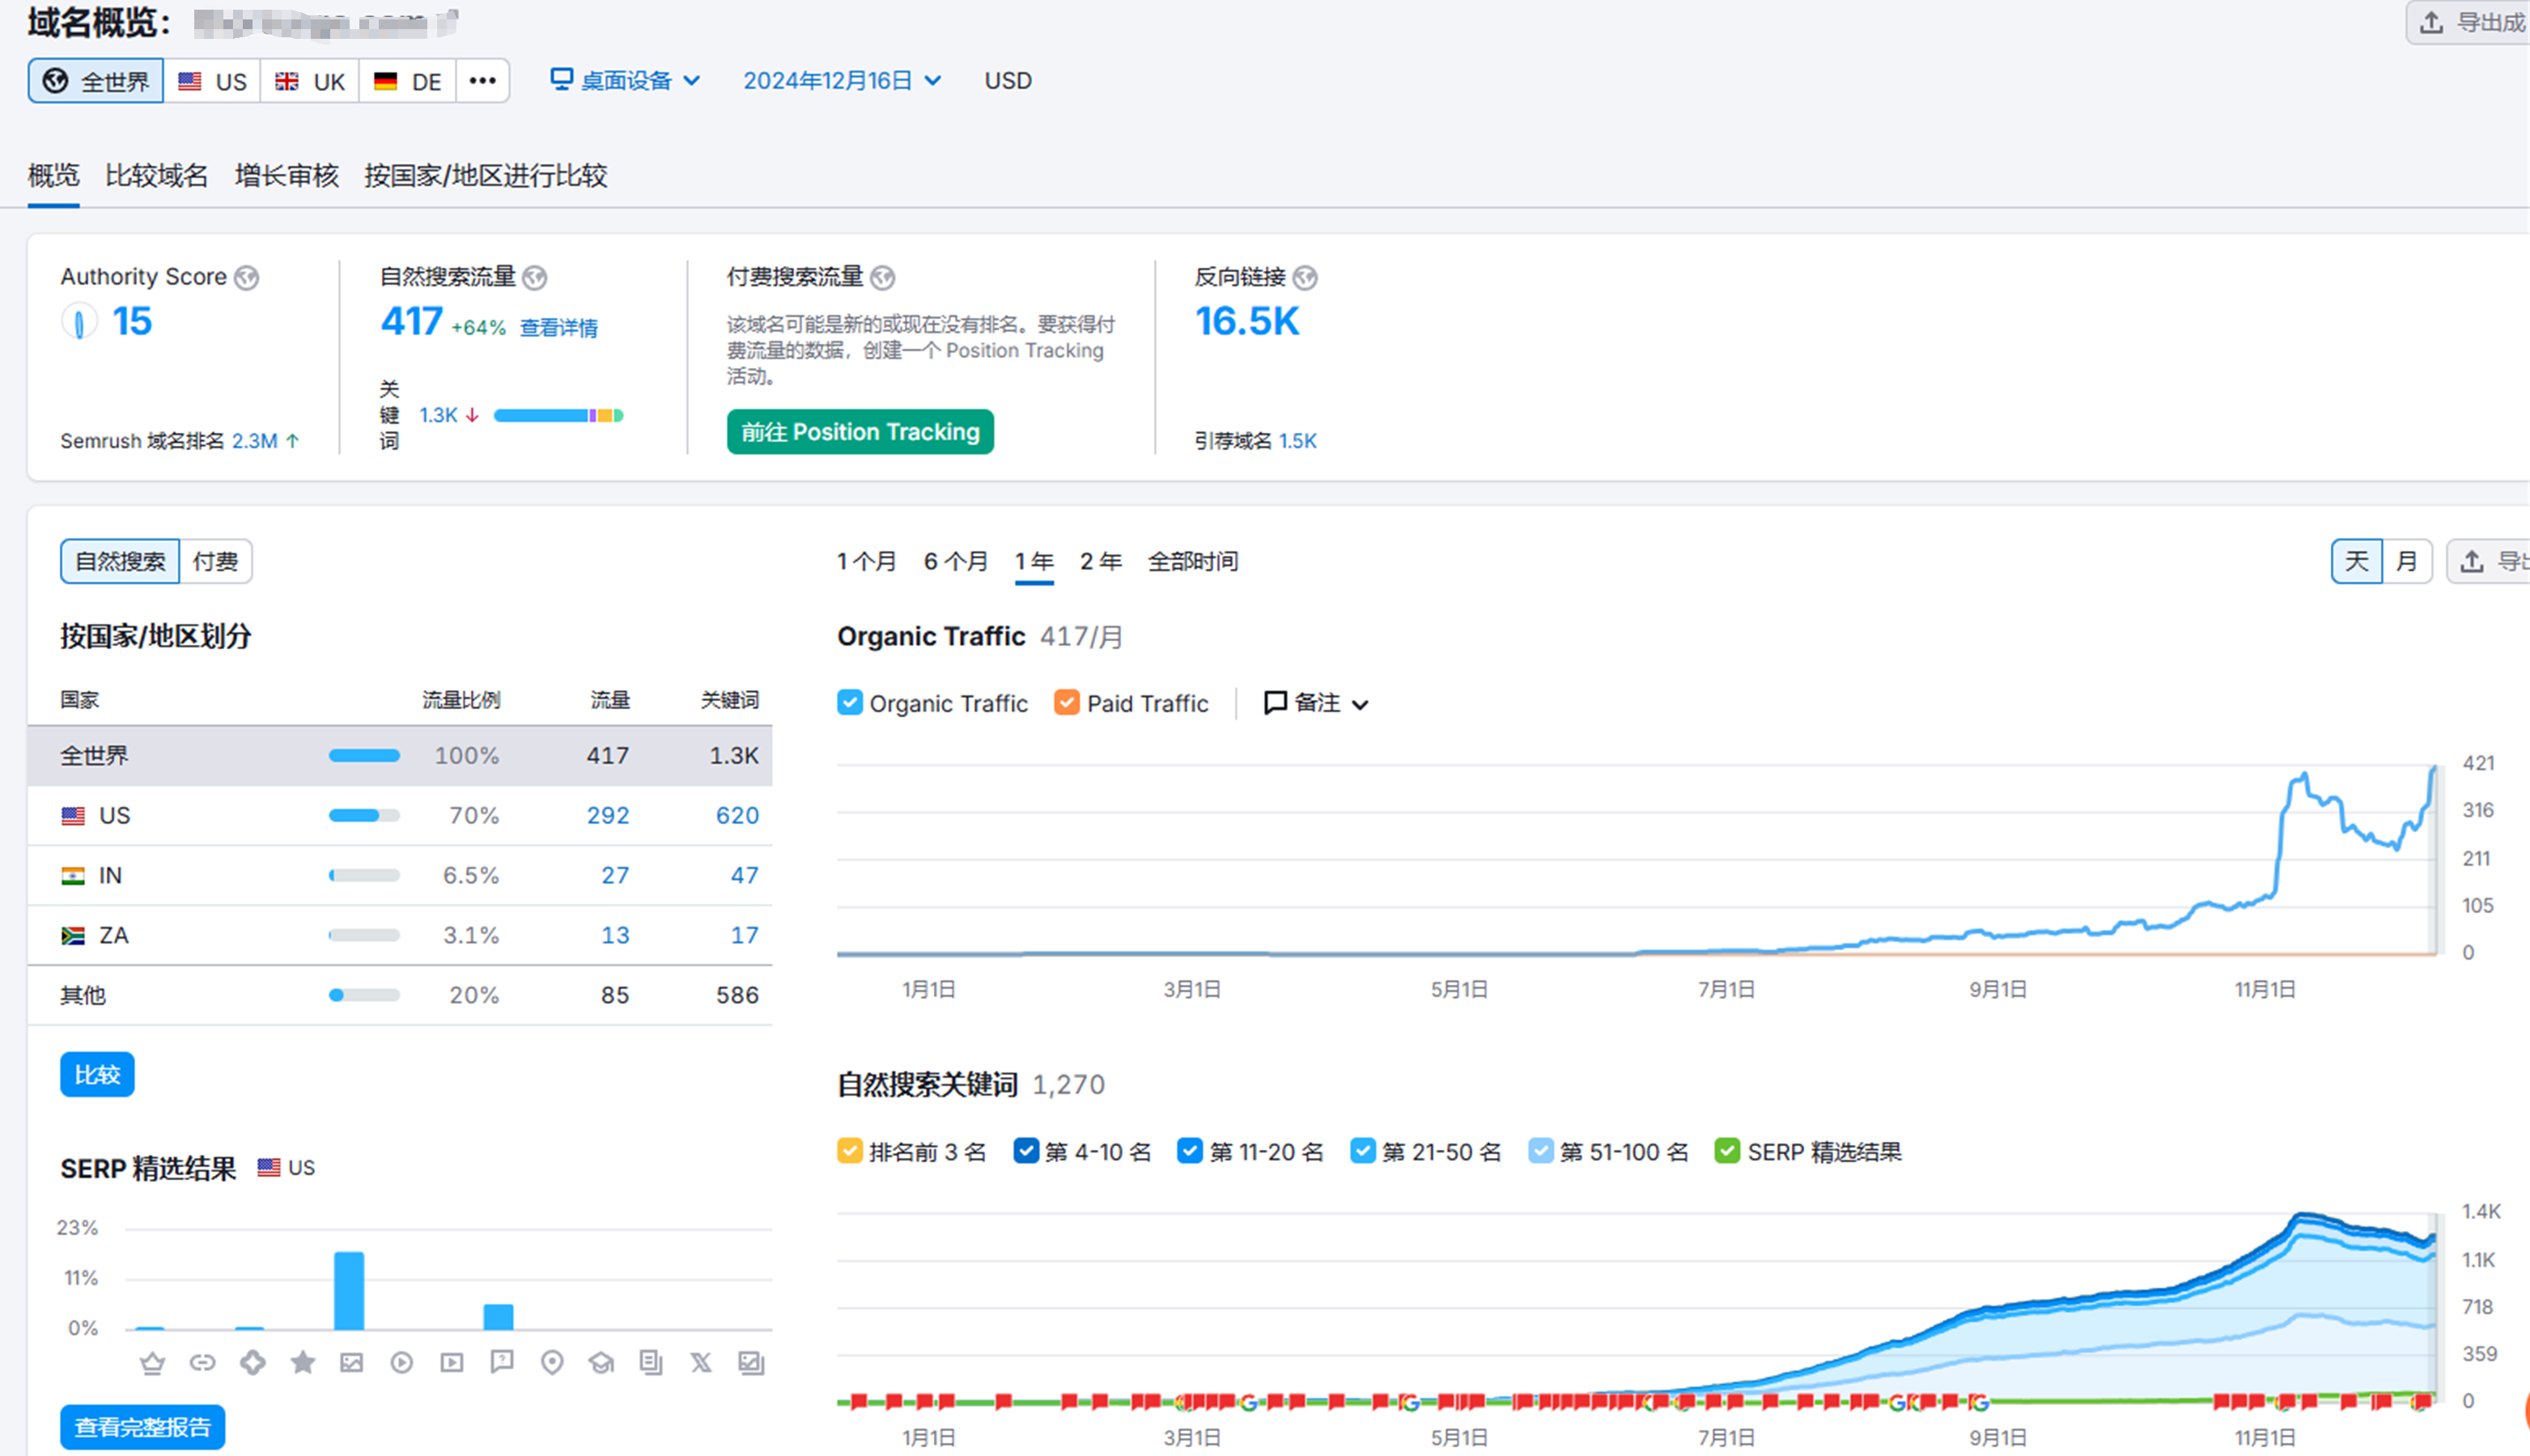
Task: Open the 导出成 export menu at top right
Action: [x=2468, y=22]
